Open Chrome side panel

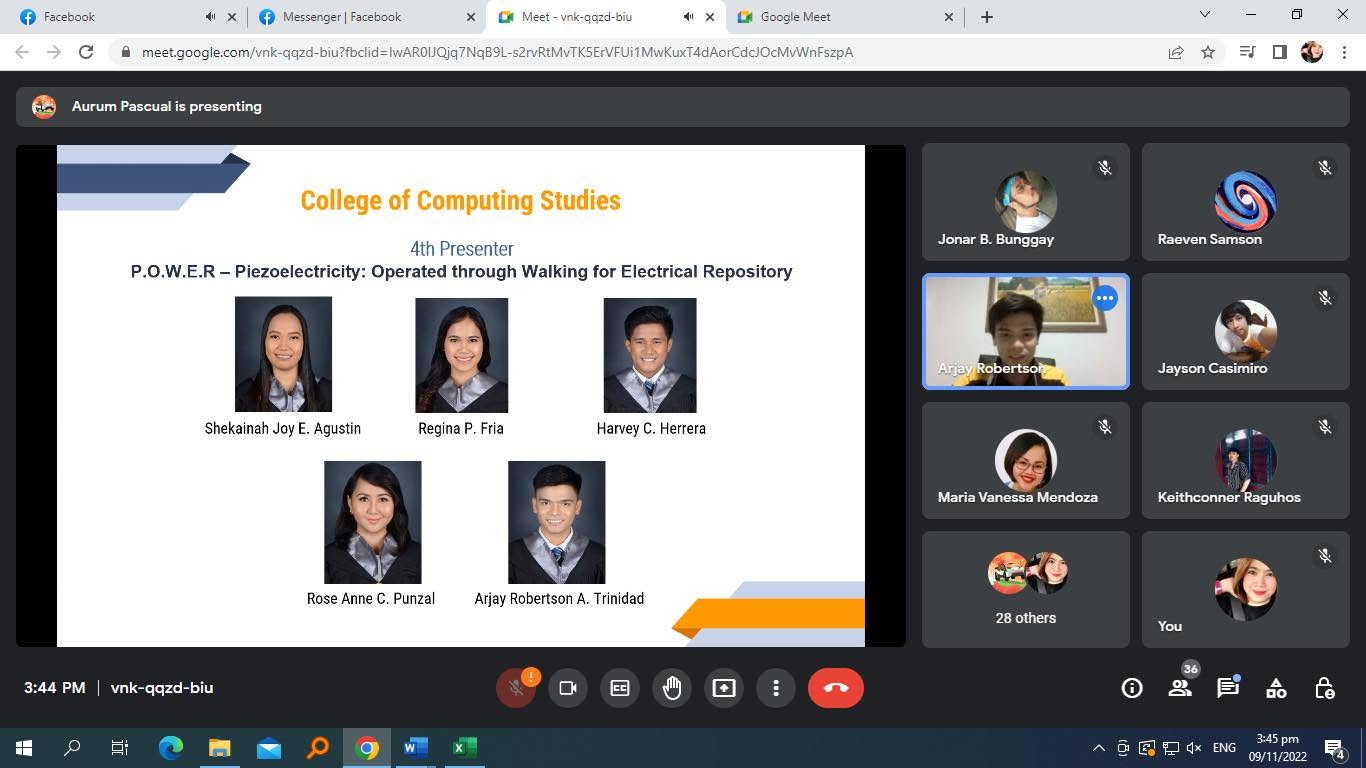click(1279, 52)
